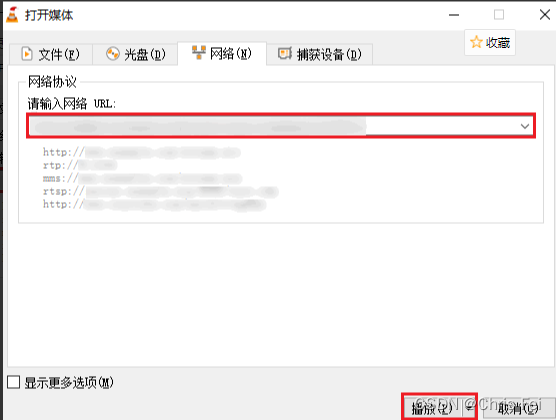Click the VLC cone icon in title bar

(x=12, y=15)
